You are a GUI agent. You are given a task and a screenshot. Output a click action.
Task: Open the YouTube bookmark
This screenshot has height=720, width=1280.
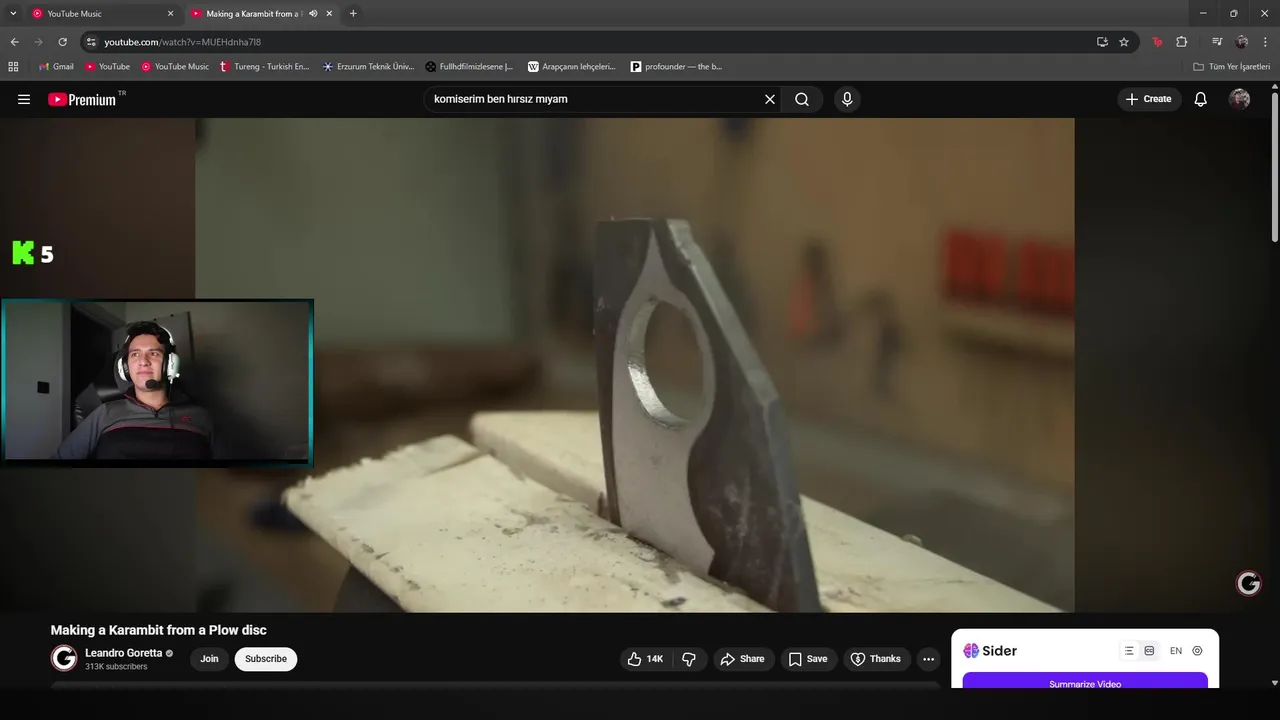[107, 67]
